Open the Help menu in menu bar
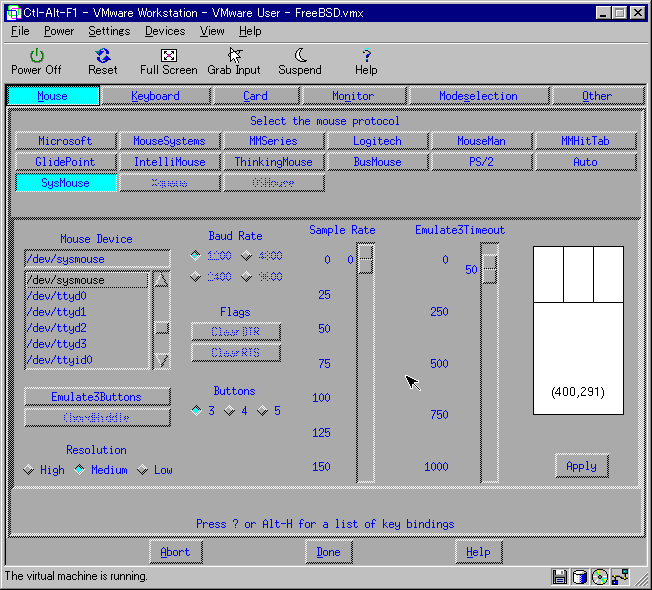652x590 pixels. pos(250,31)
